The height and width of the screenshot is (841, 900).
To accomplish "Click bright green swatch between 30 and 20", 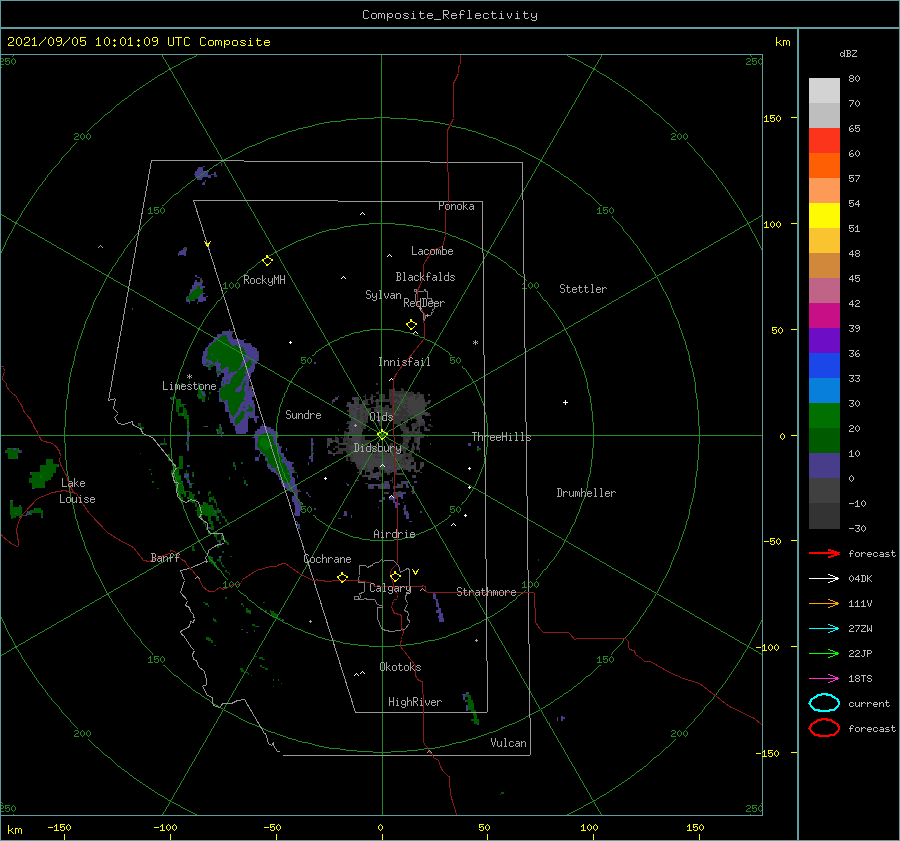I will tap(824, 416).
